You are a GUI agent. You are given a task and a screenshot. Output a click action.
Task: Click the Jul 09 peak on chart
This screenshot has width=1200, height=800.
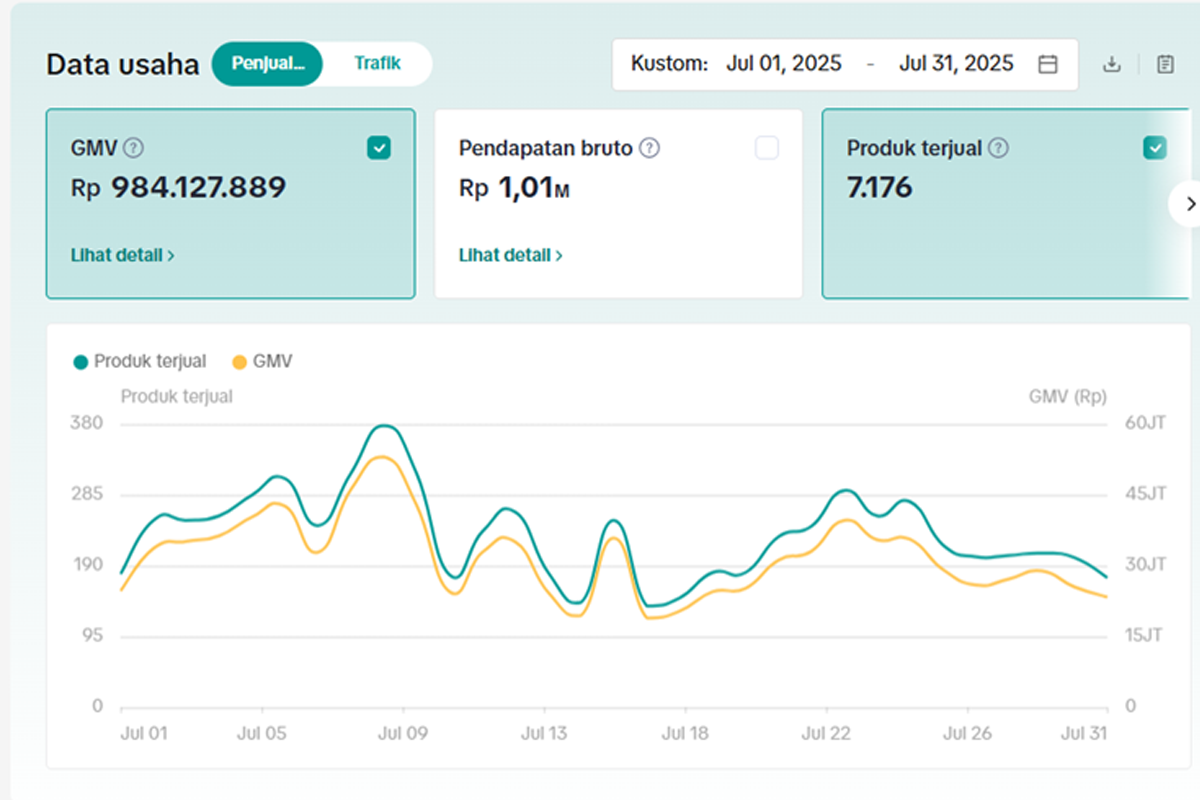tap(385, 426)
